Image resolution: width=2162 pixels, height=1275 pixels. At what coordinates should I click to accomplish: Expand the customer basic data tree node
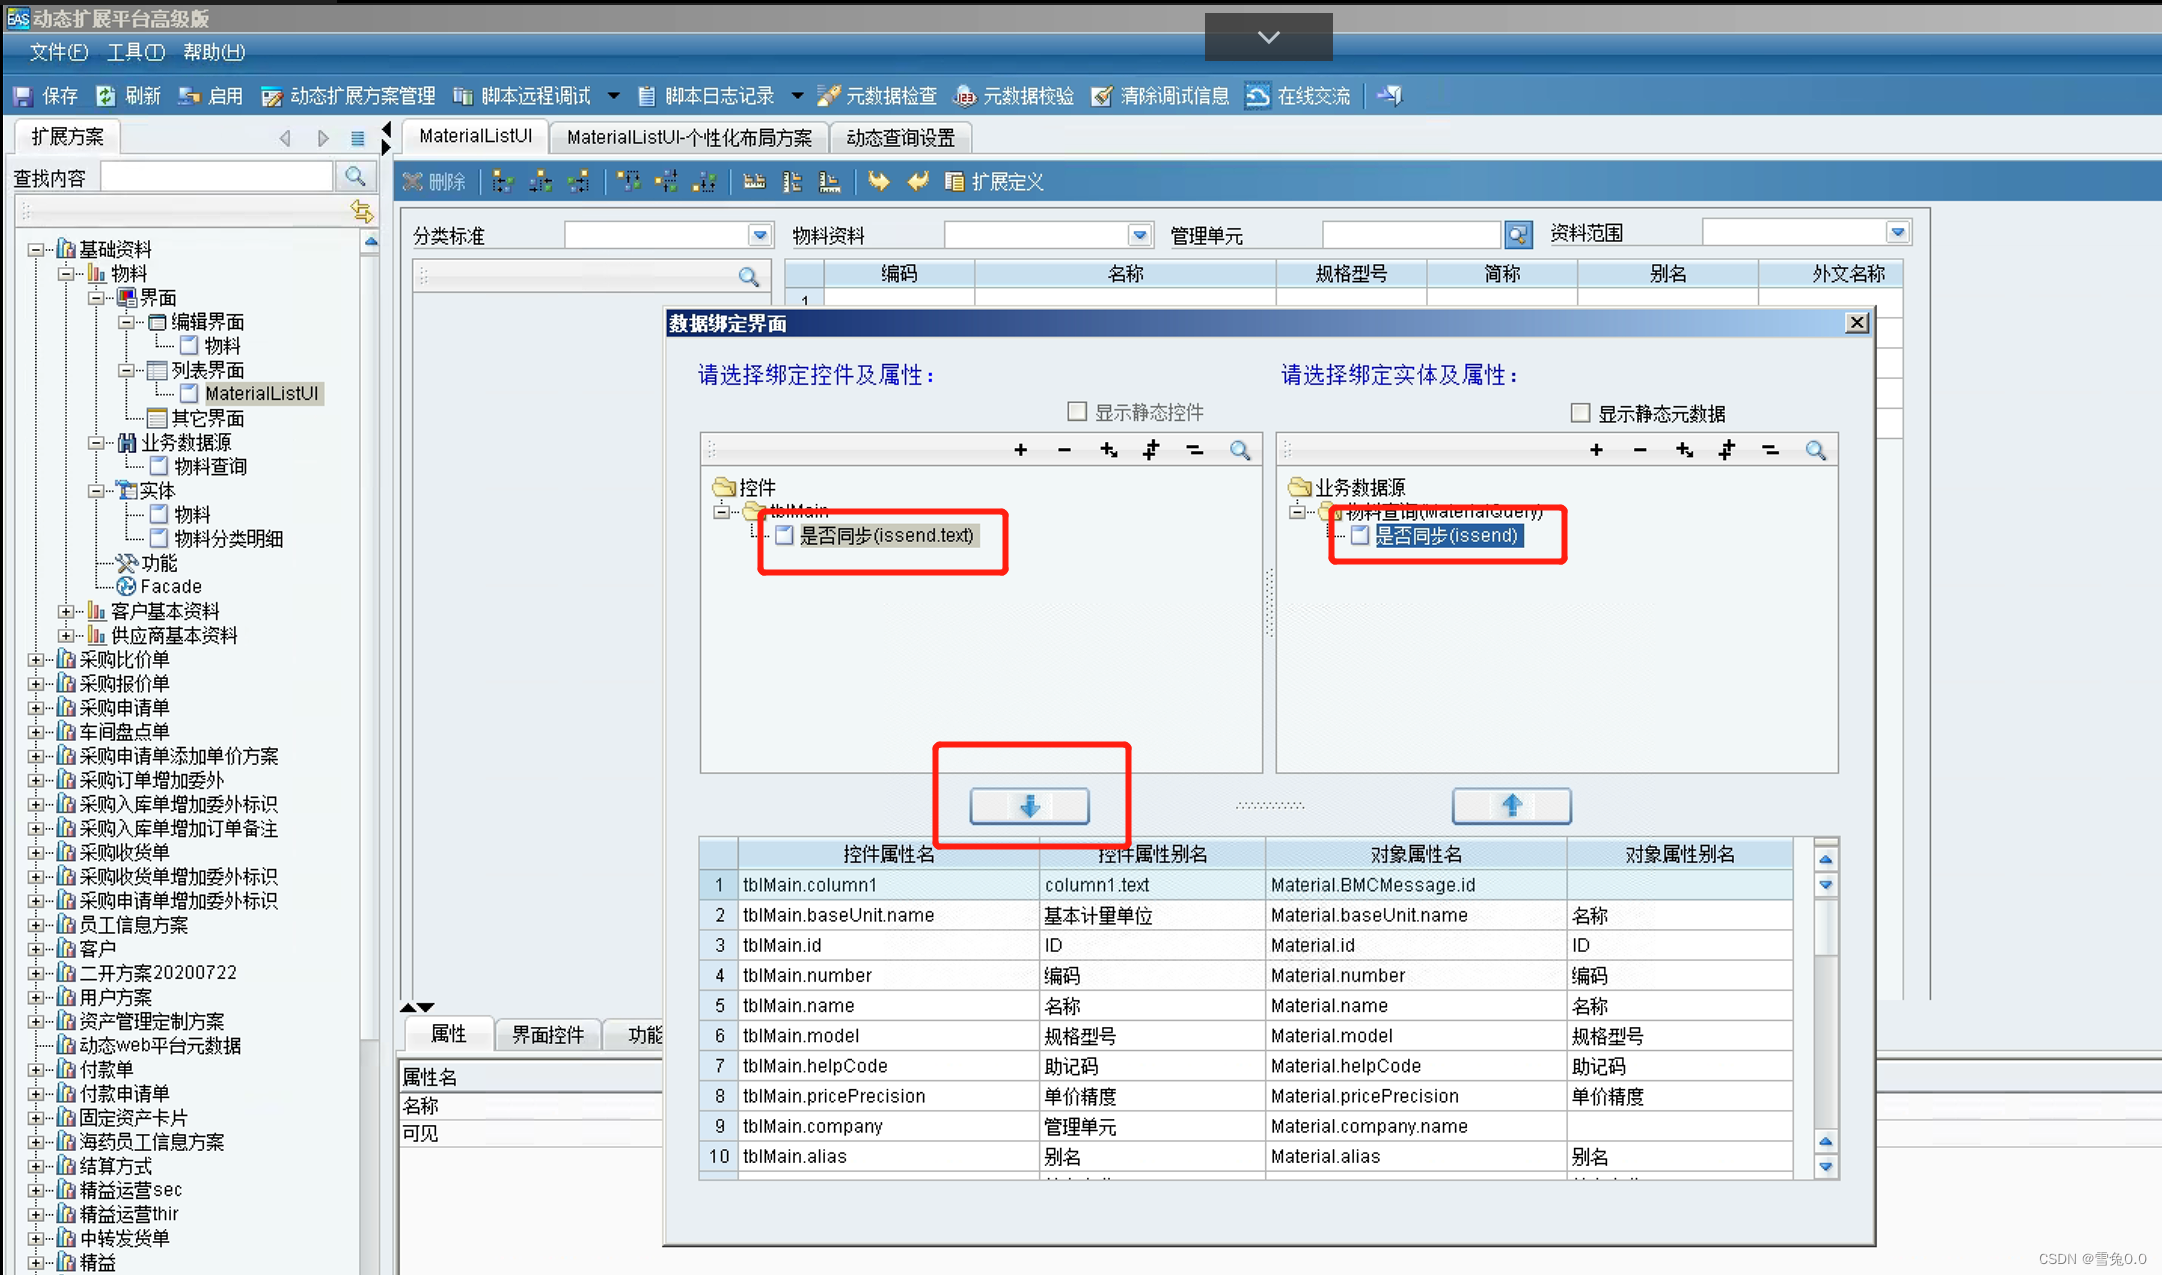click(66, 611)
